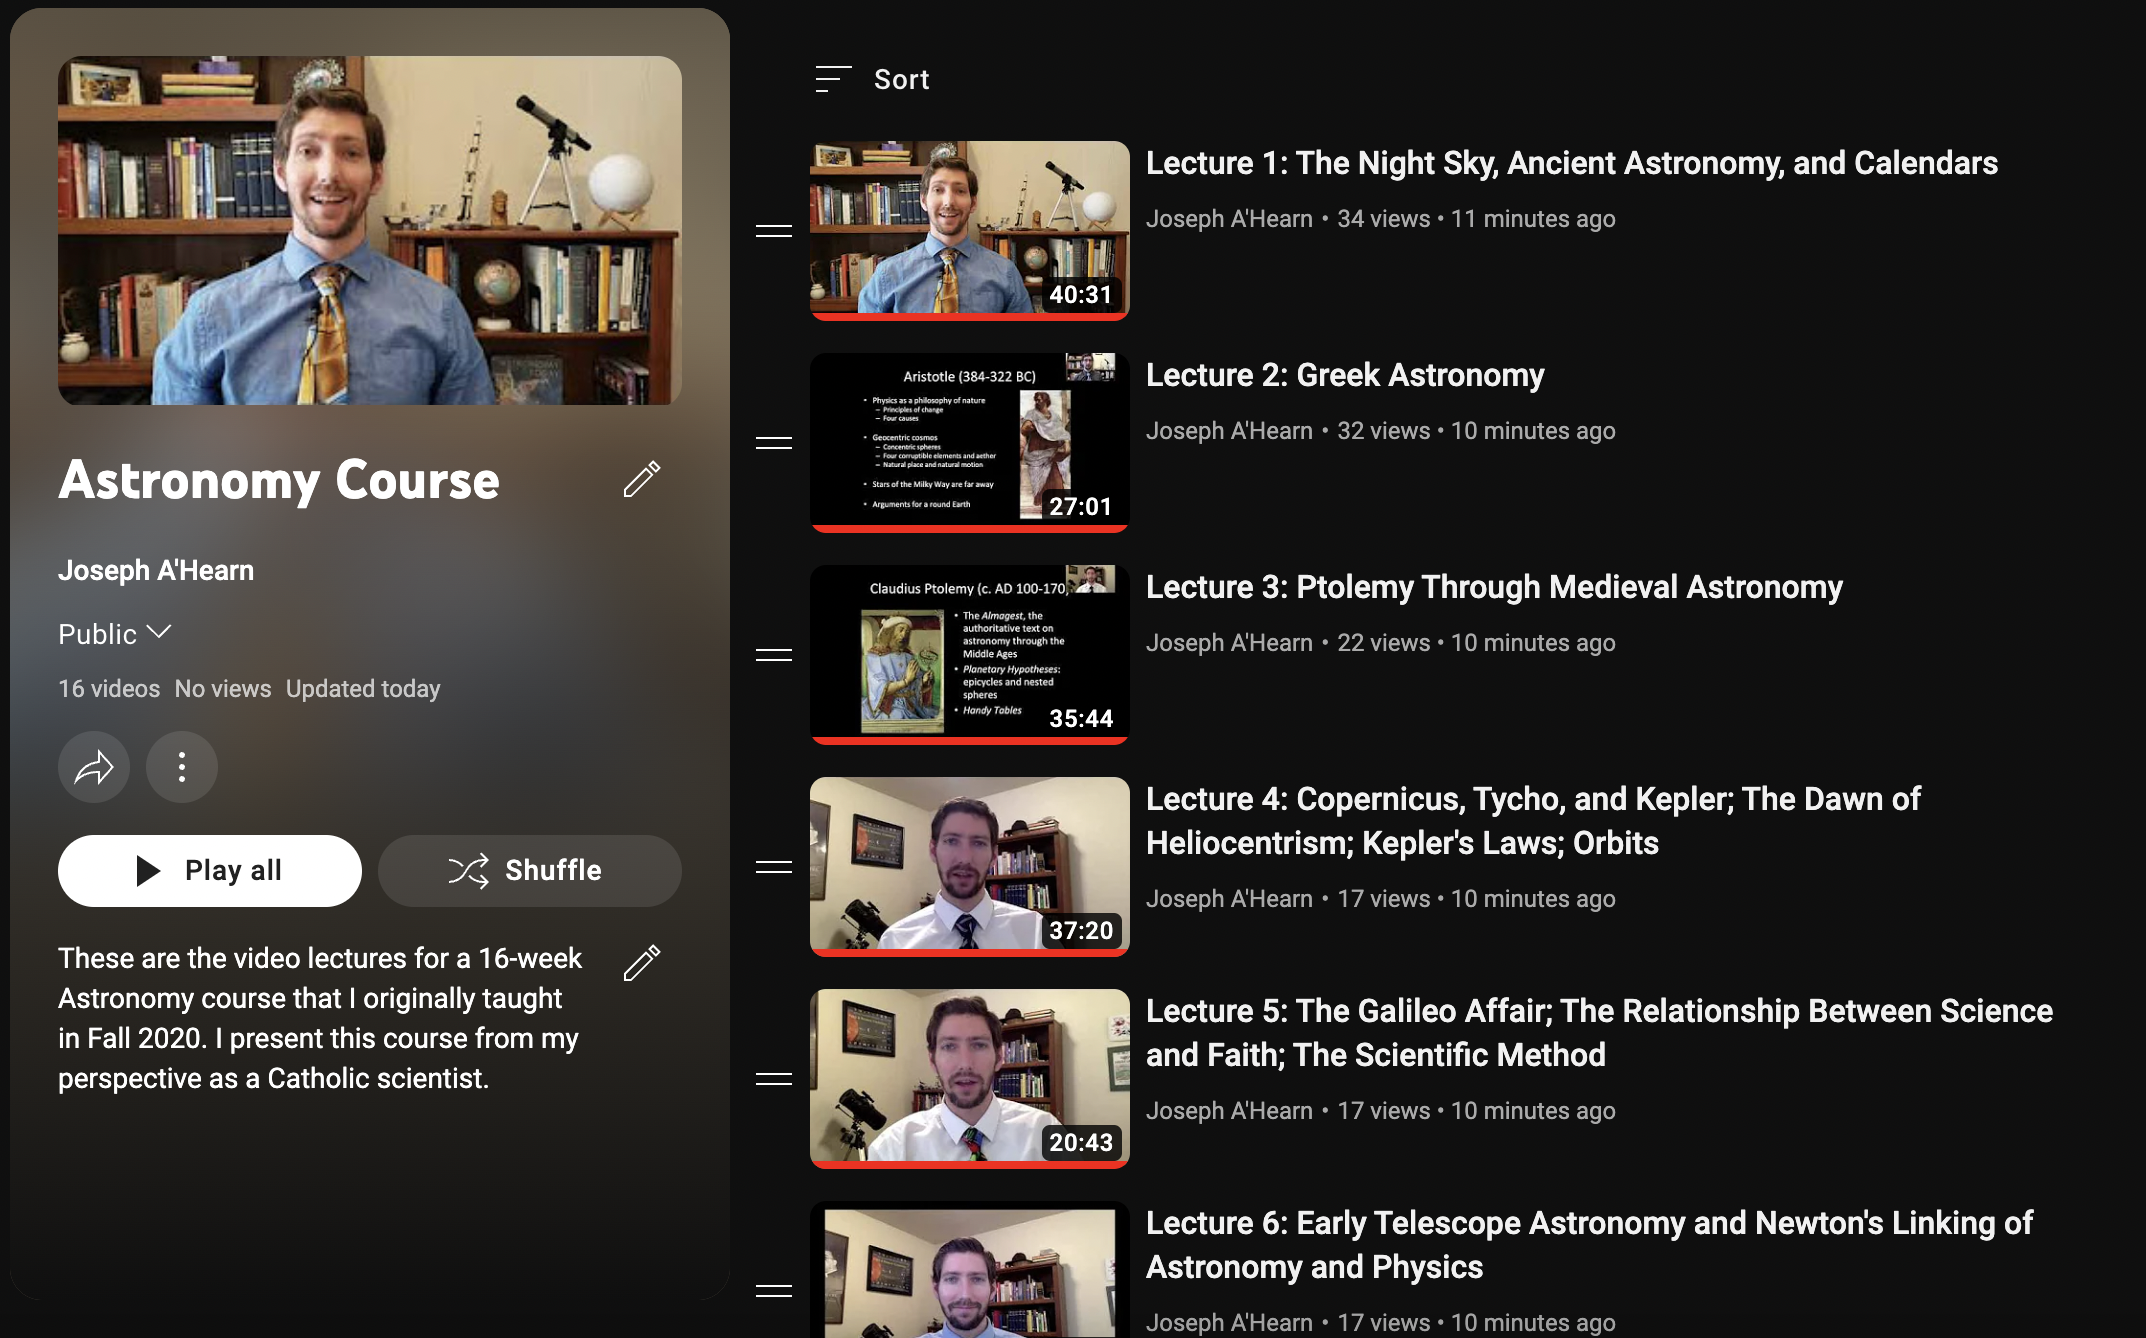Open Lecture 3: Ptolemy Through Medieval Astronomy
The height and width of the screenshot is (1338, 2146).
click(1494, 587)
